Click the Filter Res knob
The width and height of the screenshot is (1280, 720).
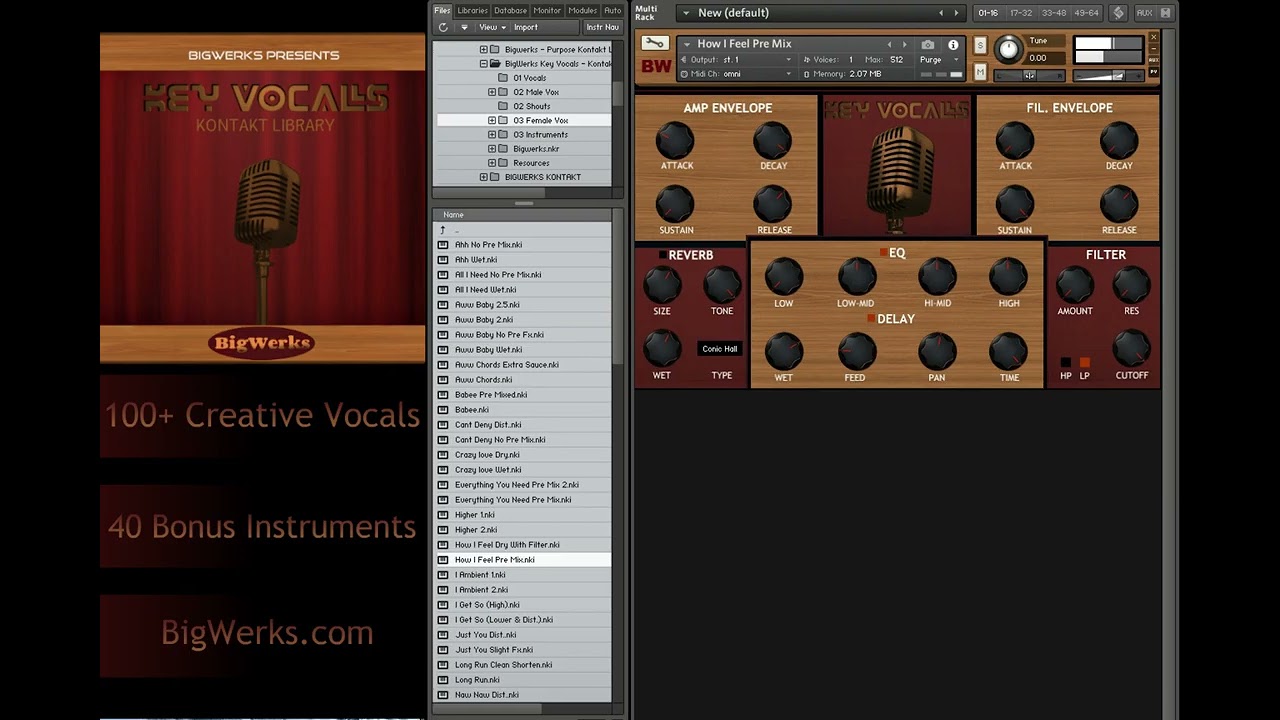tap(1132, 286)
